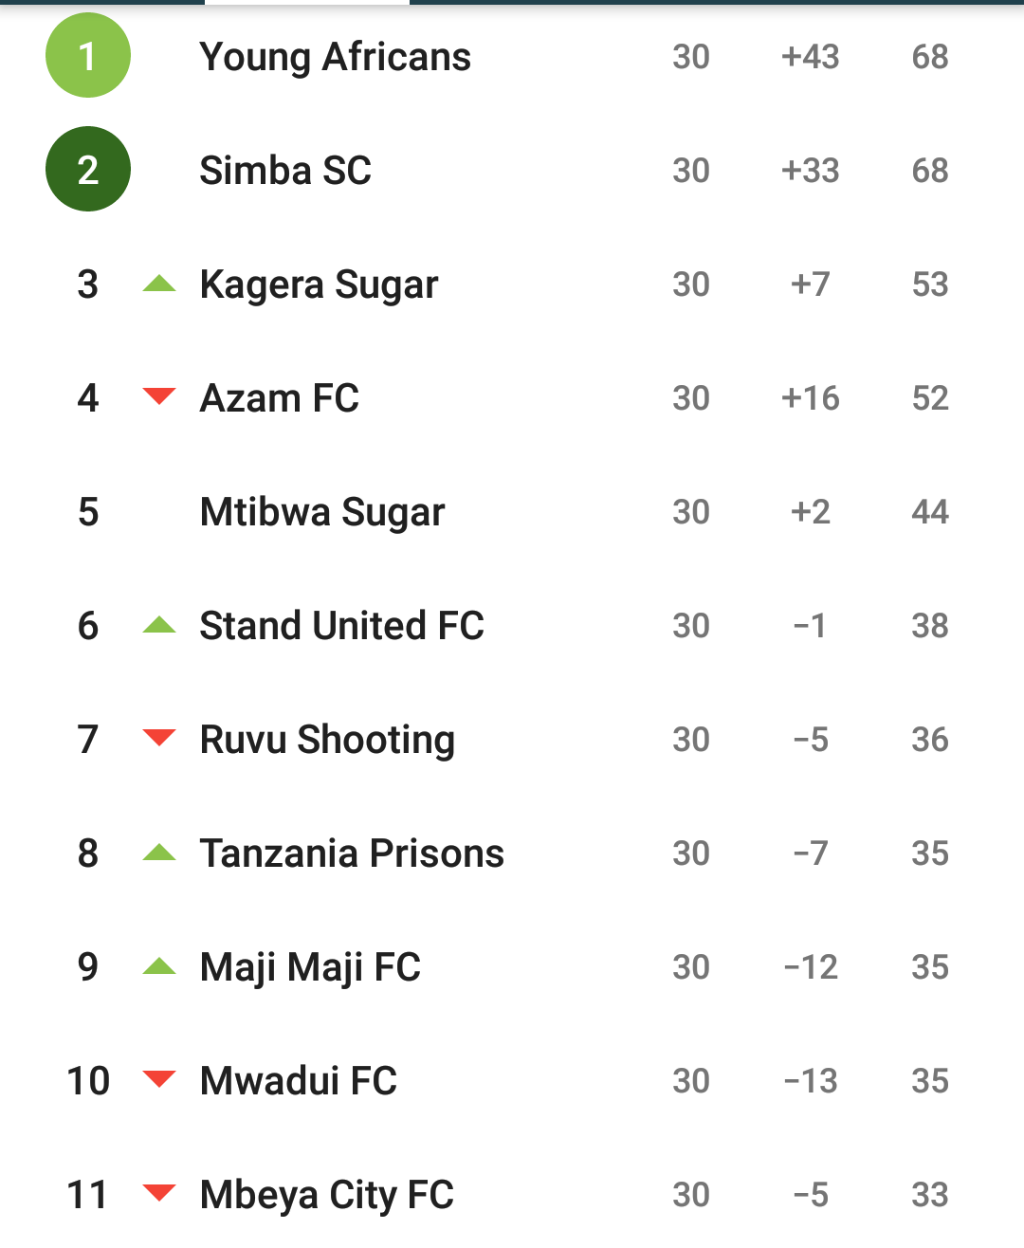Click red down arrow beside Ruvu Shooting
1024x1248 pixels.
[159, 739]
